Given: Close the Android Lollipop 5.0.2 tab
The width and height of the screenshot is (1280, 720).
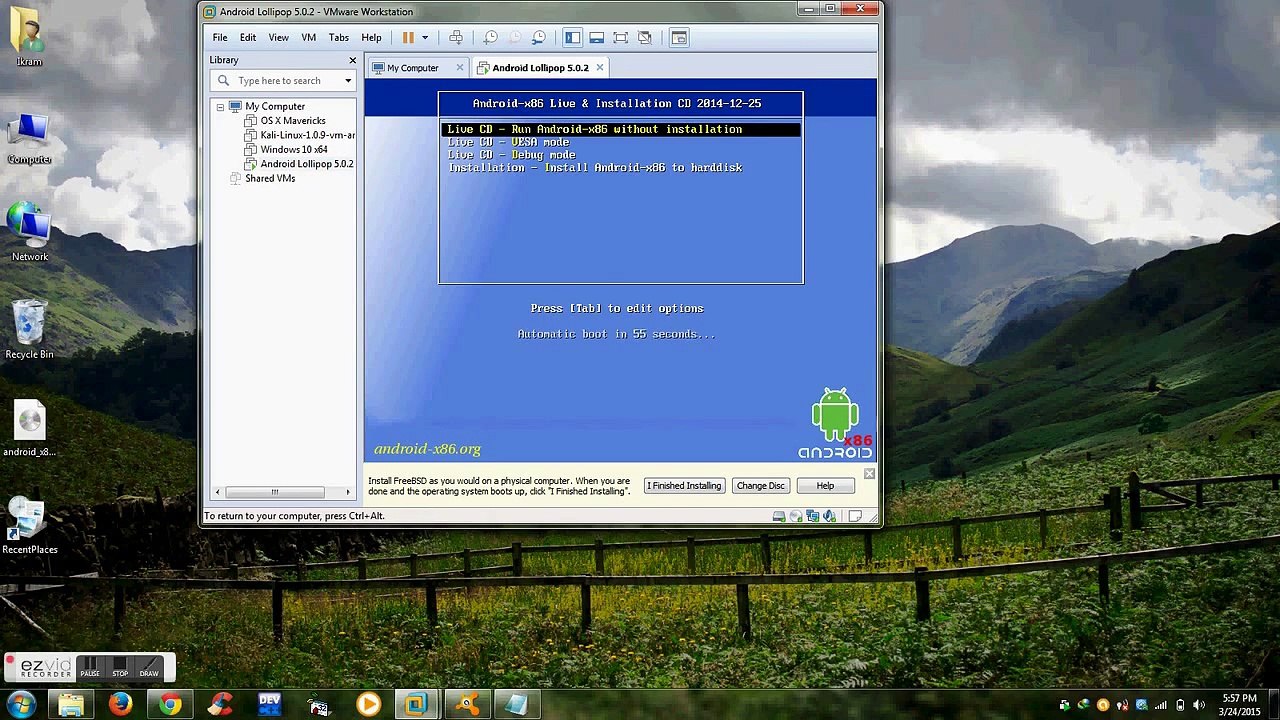Looking at the screenshot, I should (x=599, y=68).
